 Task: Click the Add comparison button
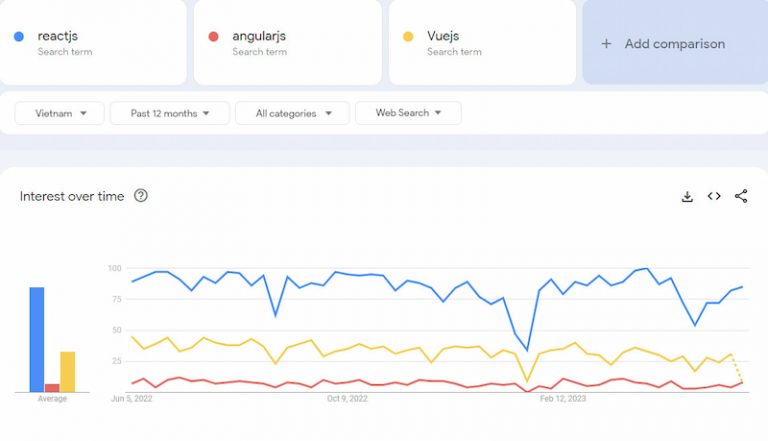click(674, 44)
